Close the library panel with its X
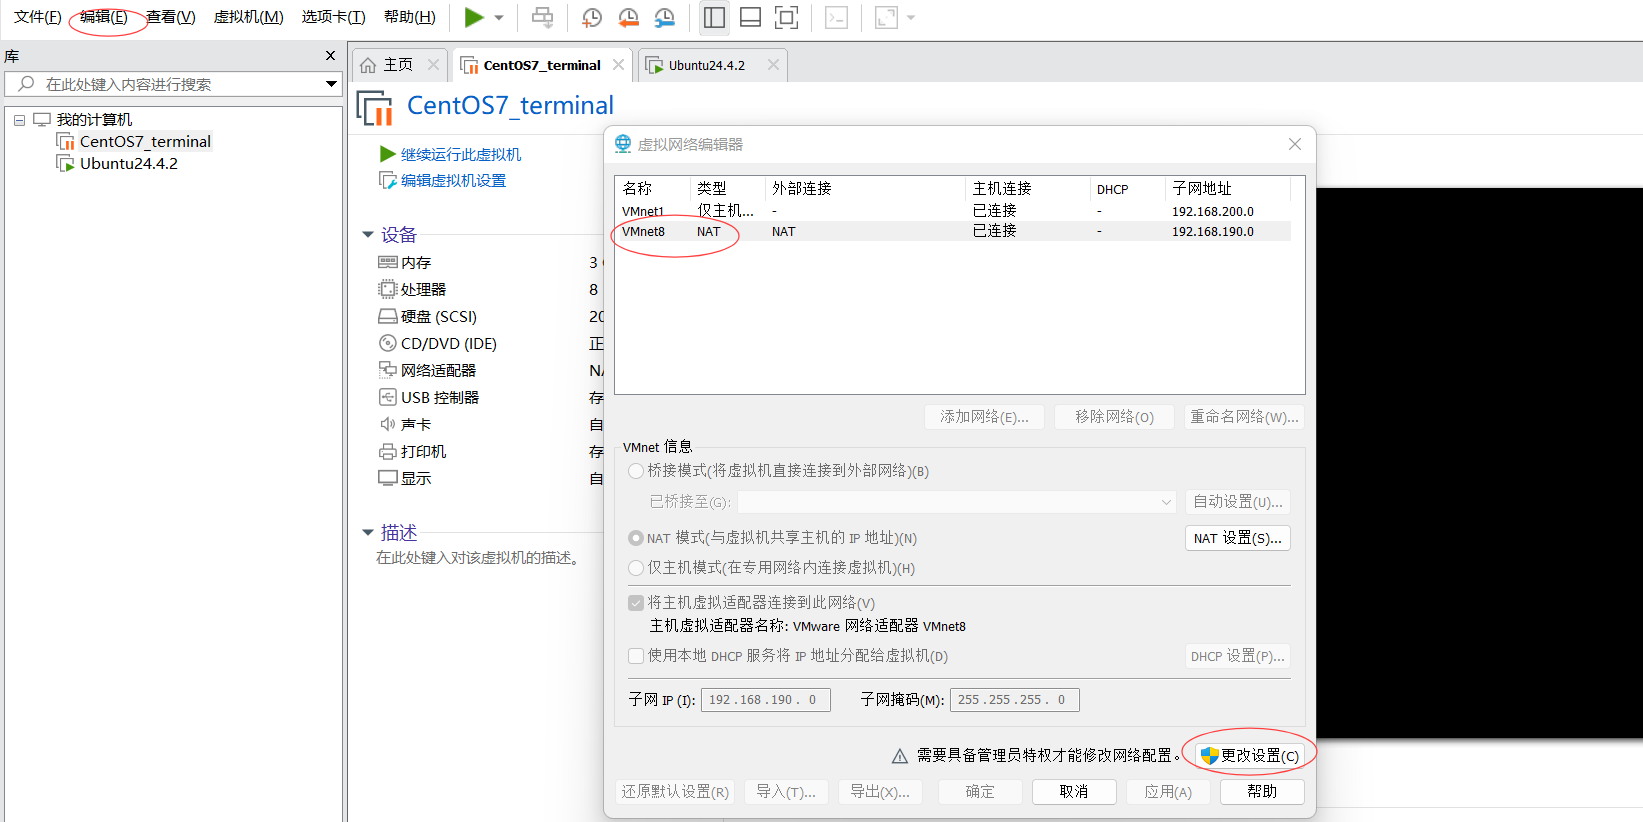The width and height of the screenshot is (1643, 822). pos(331,56)
